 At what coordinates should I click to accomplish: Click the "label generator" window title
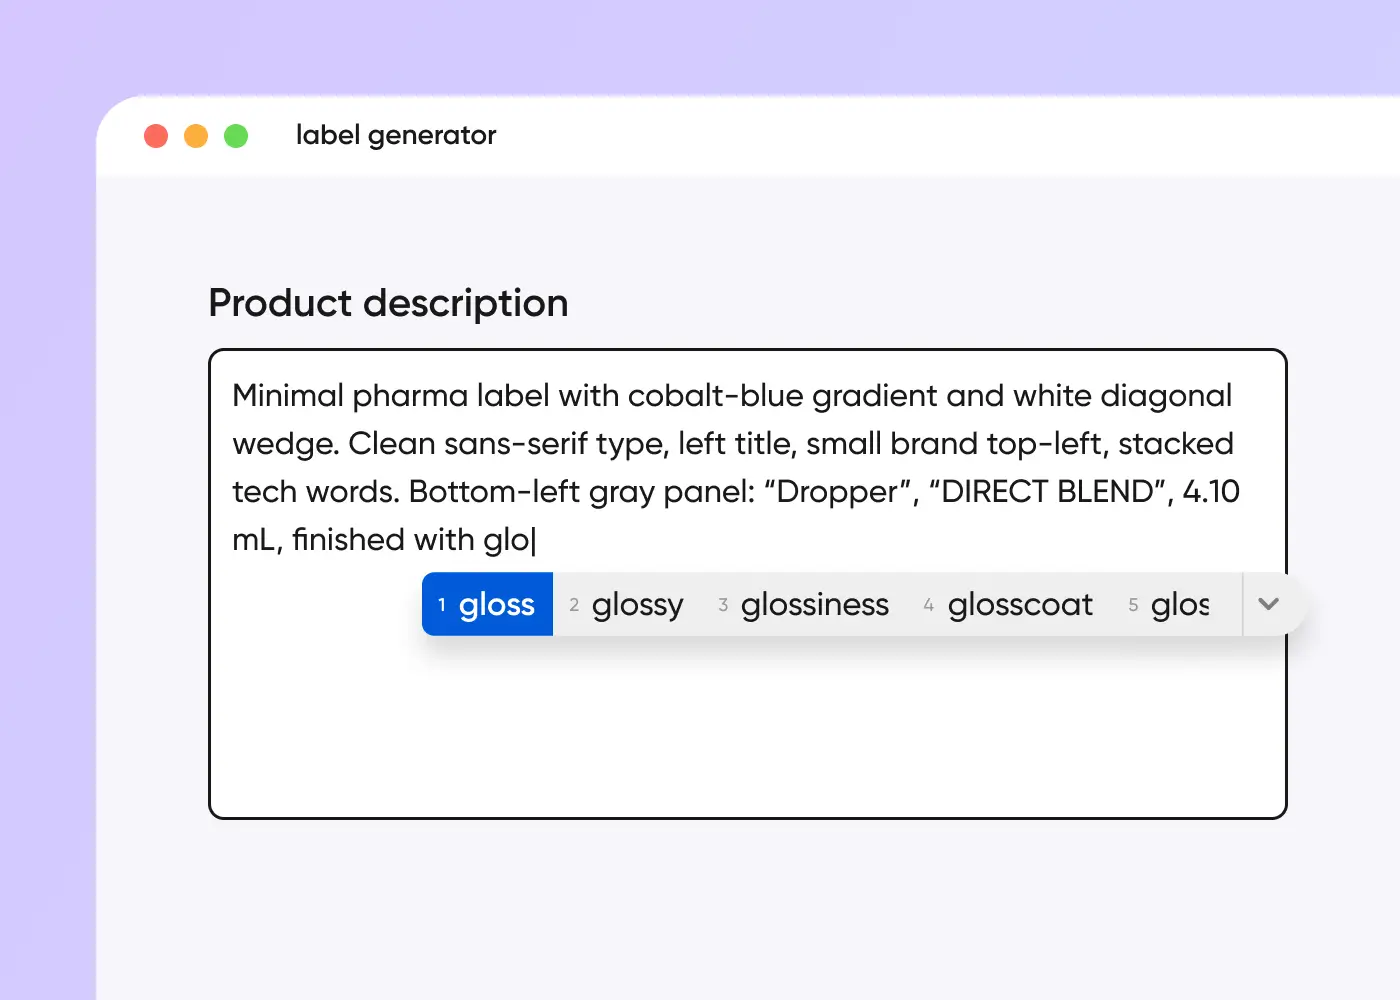pyautogui.click(x=396, y=135)
